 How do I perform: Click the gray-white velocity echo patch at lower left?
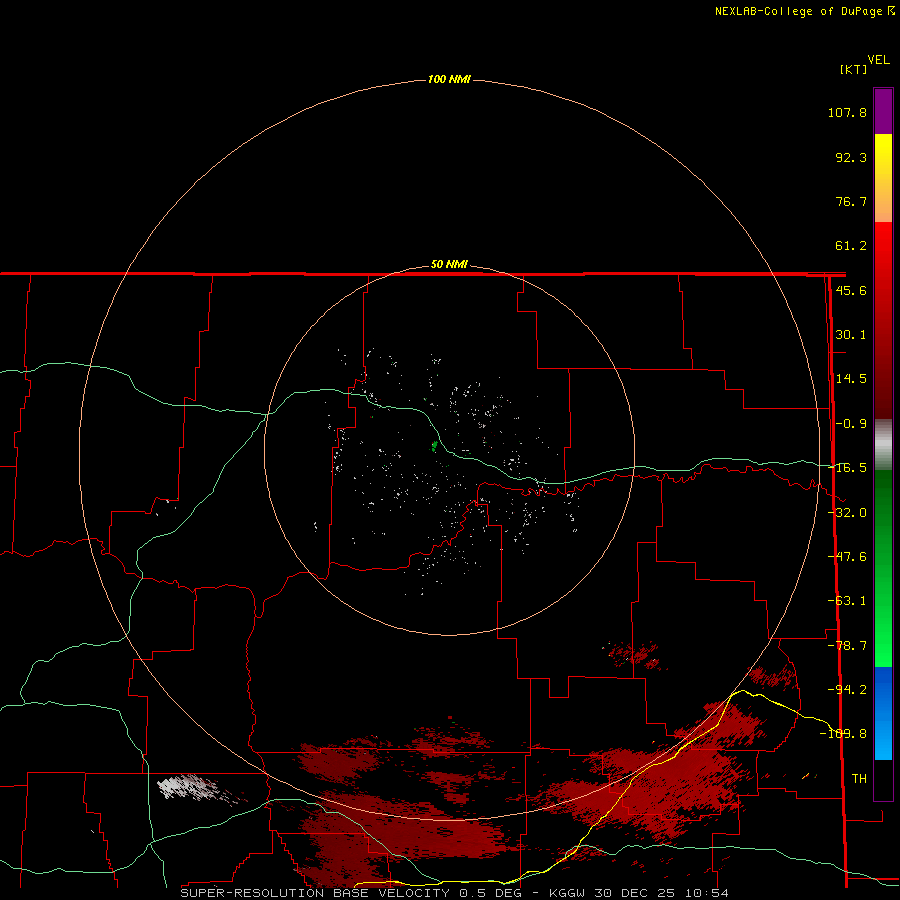(189, 787)
